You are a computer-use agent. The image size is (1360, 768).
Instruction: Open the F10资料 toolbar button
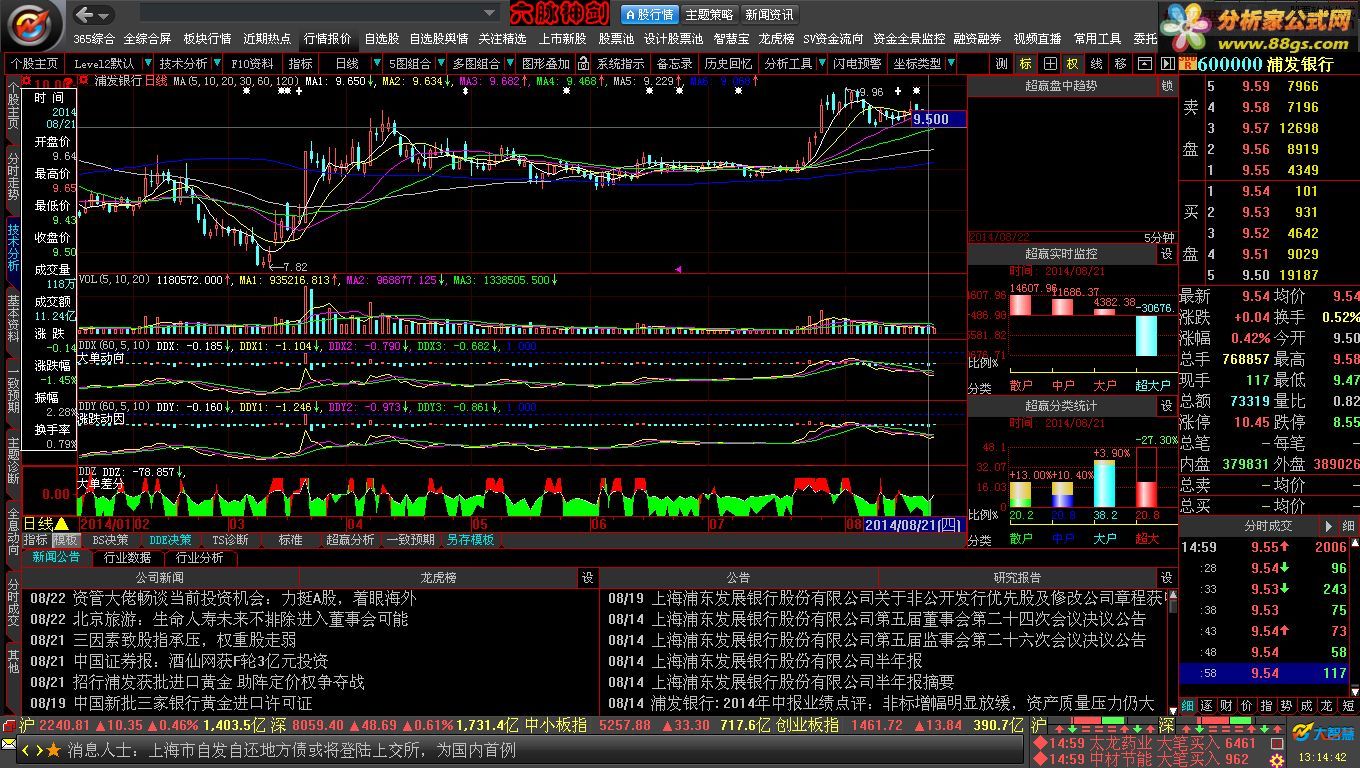[252, 63]
